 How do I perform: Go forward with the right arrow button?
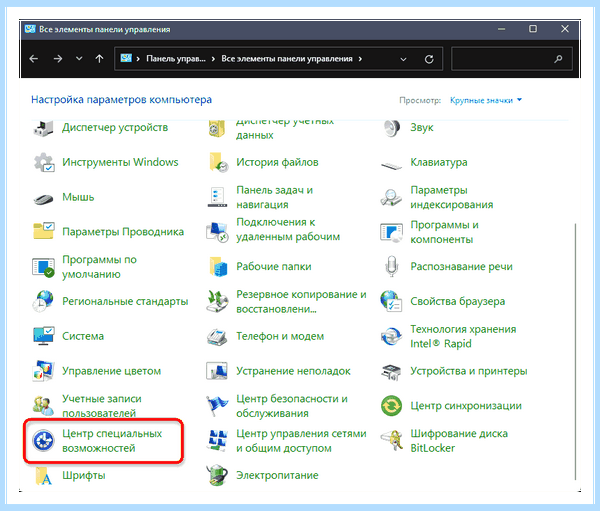(58, 59)
